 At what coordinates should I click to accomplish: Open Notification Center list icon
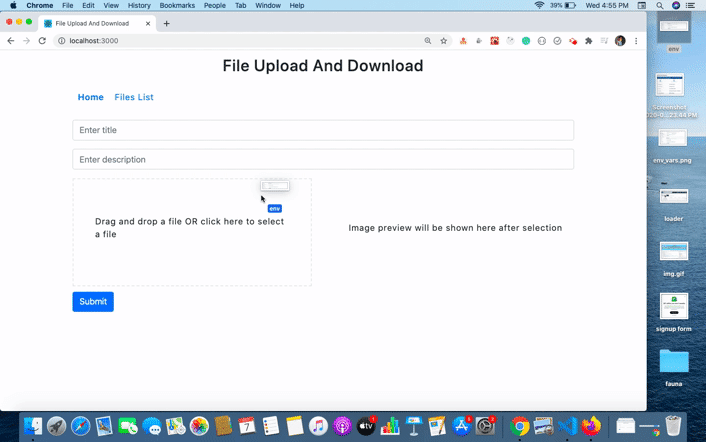(690, 5)
